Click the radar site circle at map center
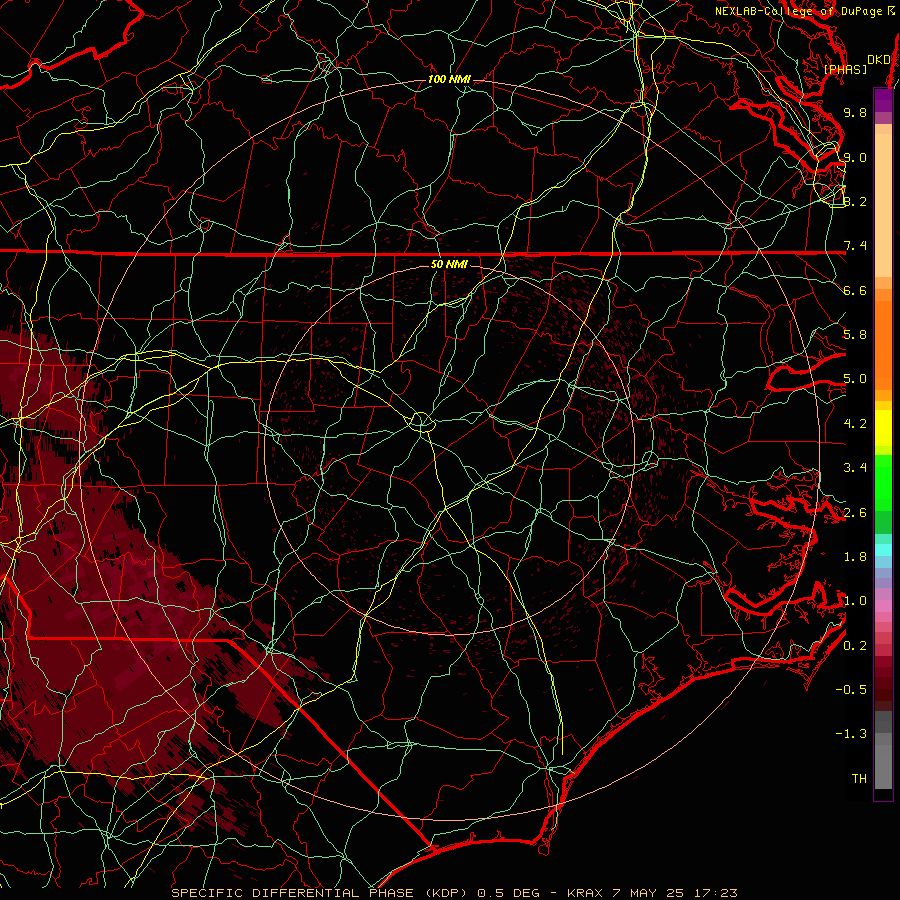This screenshot has height=900, width=900. point(421,422)
